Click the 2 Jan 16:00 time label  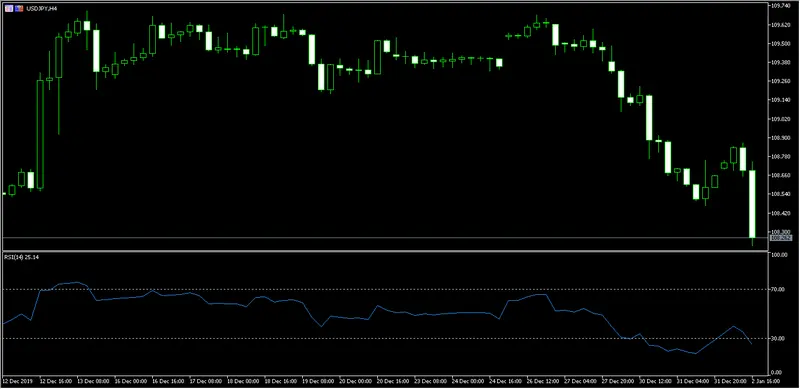coord(765,381)
